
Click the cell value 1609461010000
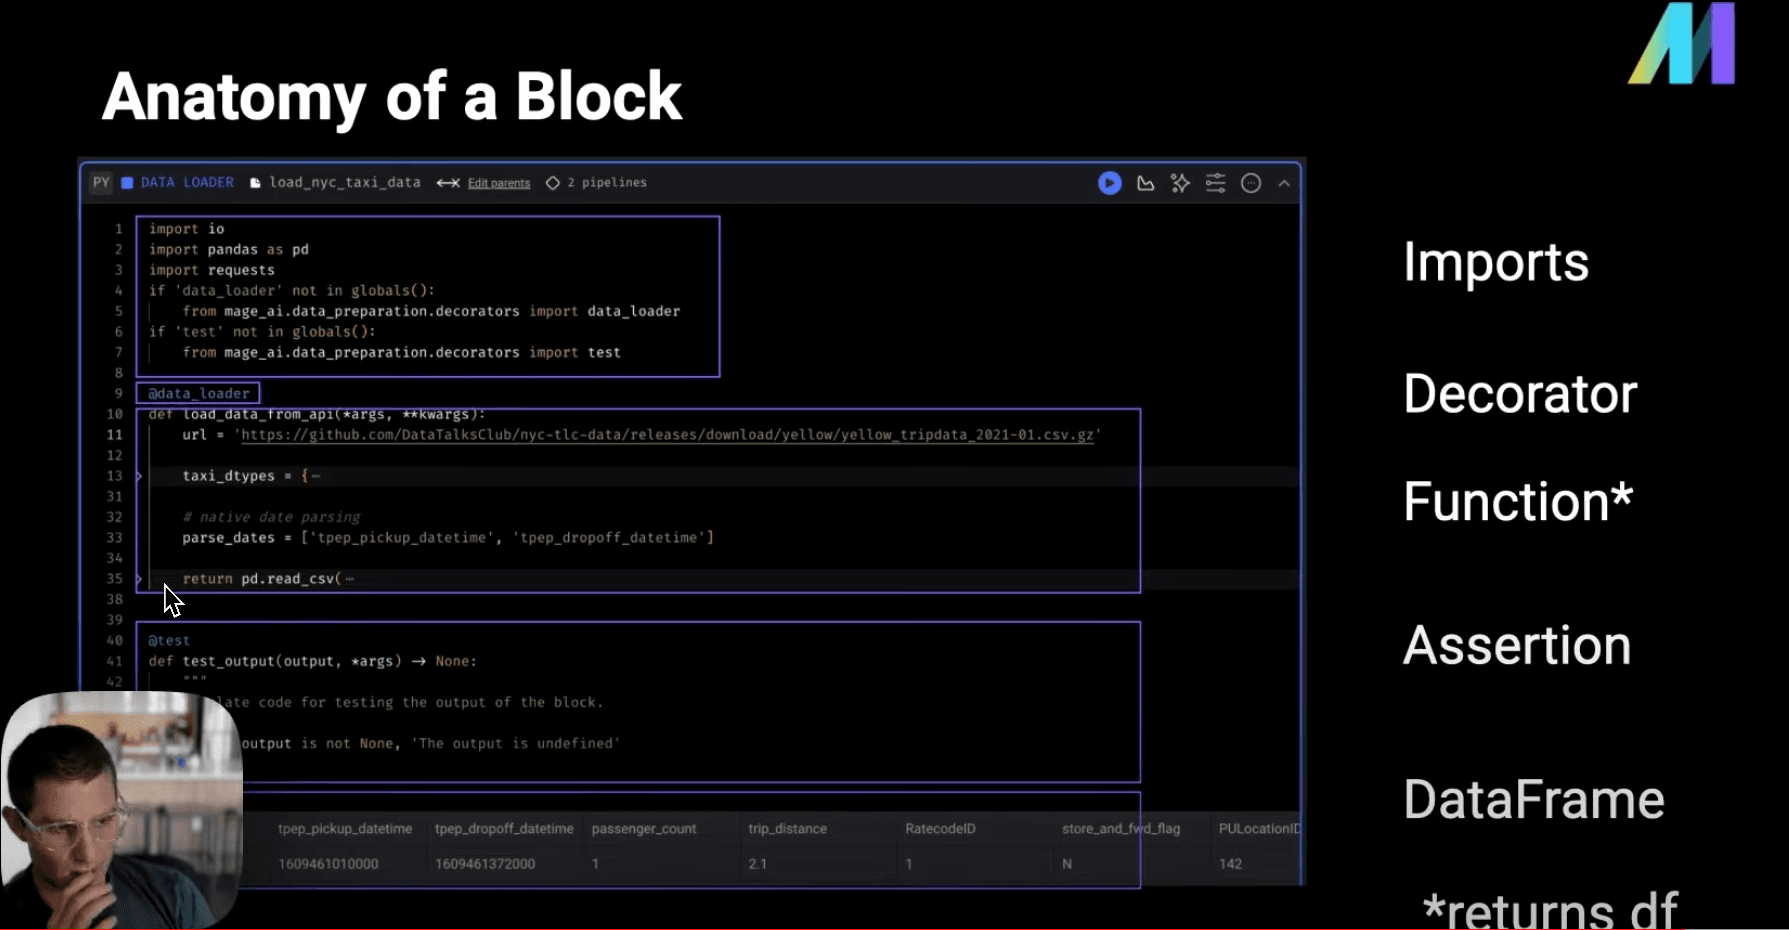[x=328, y=864]
